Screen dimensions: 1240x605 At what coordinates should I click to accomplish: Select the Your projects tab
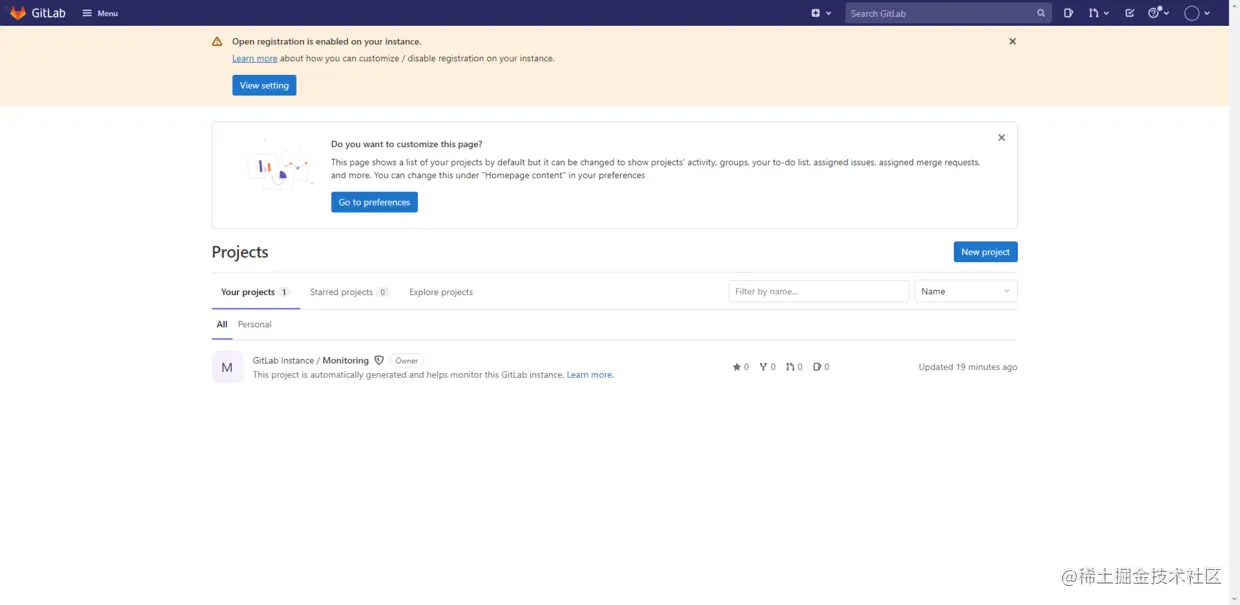click(255, 292)
